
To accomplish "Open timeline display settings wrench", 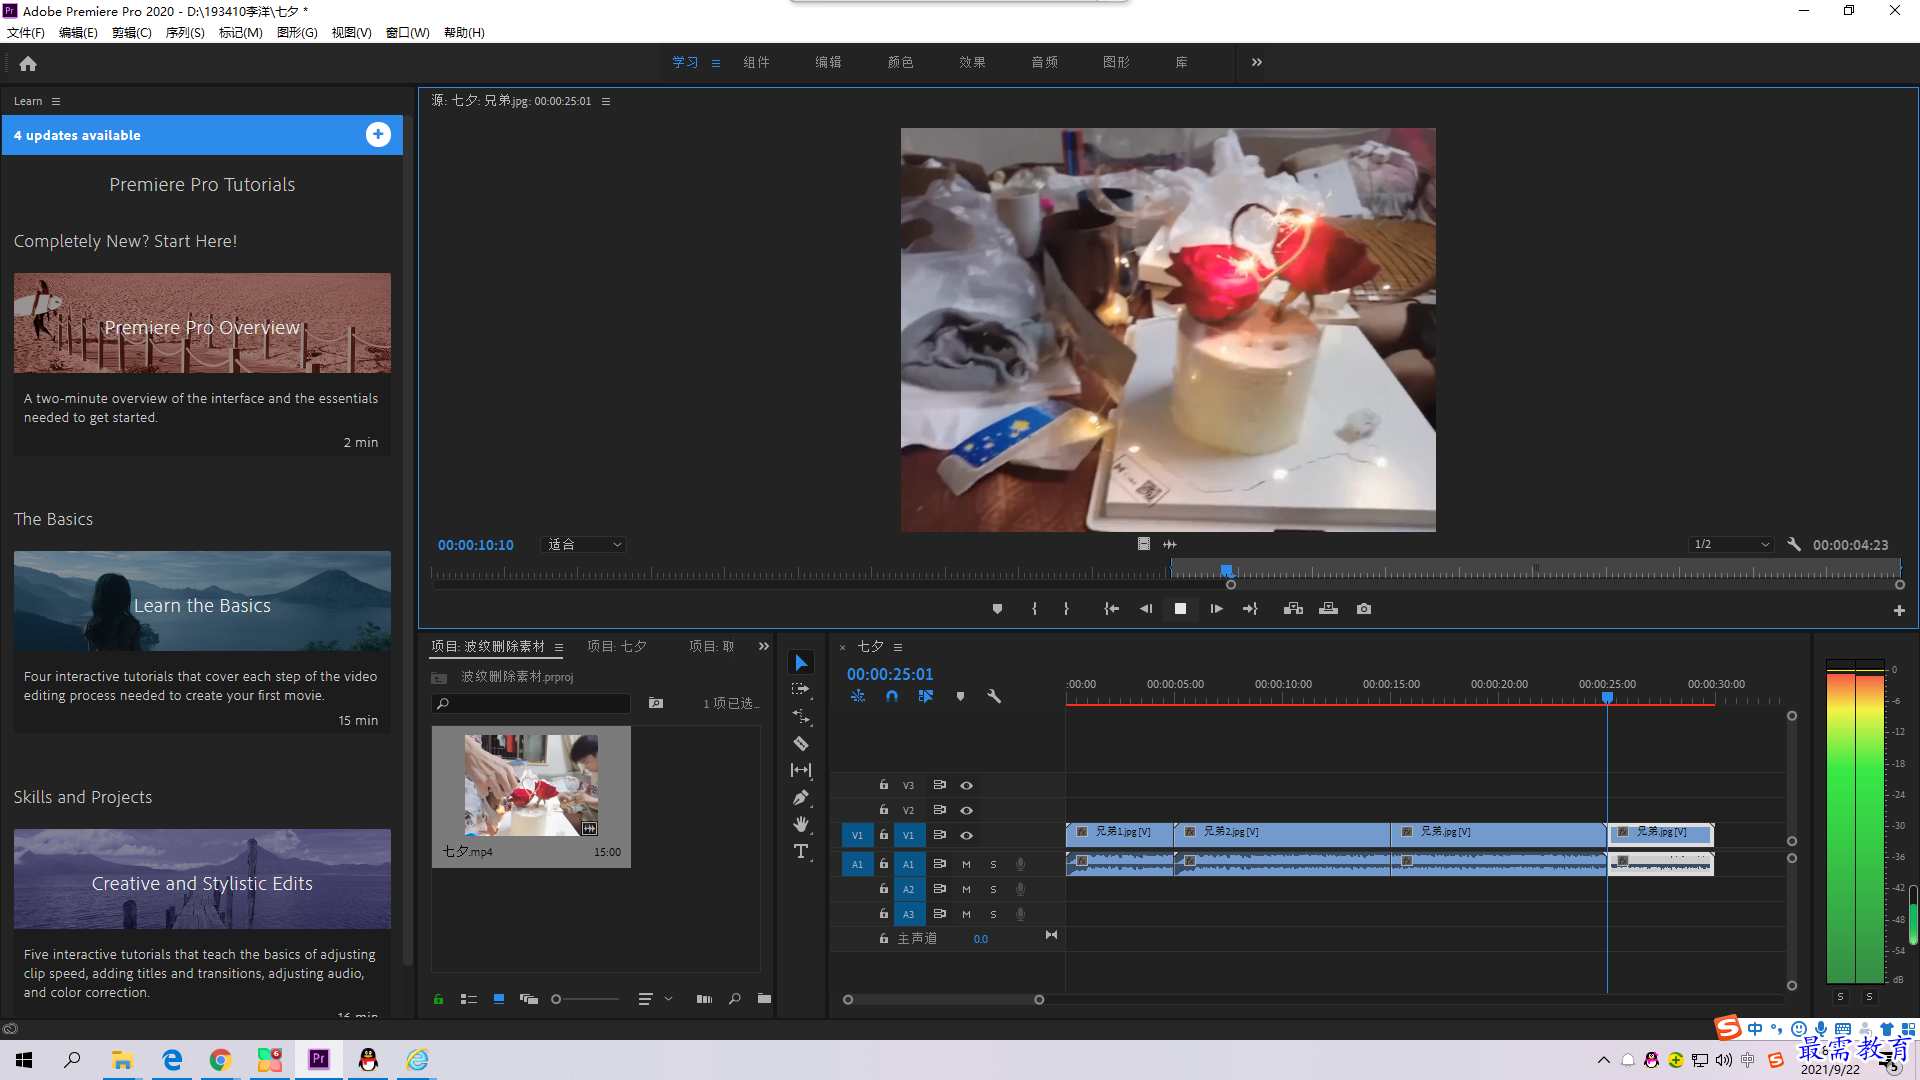I will click(994, 696).
